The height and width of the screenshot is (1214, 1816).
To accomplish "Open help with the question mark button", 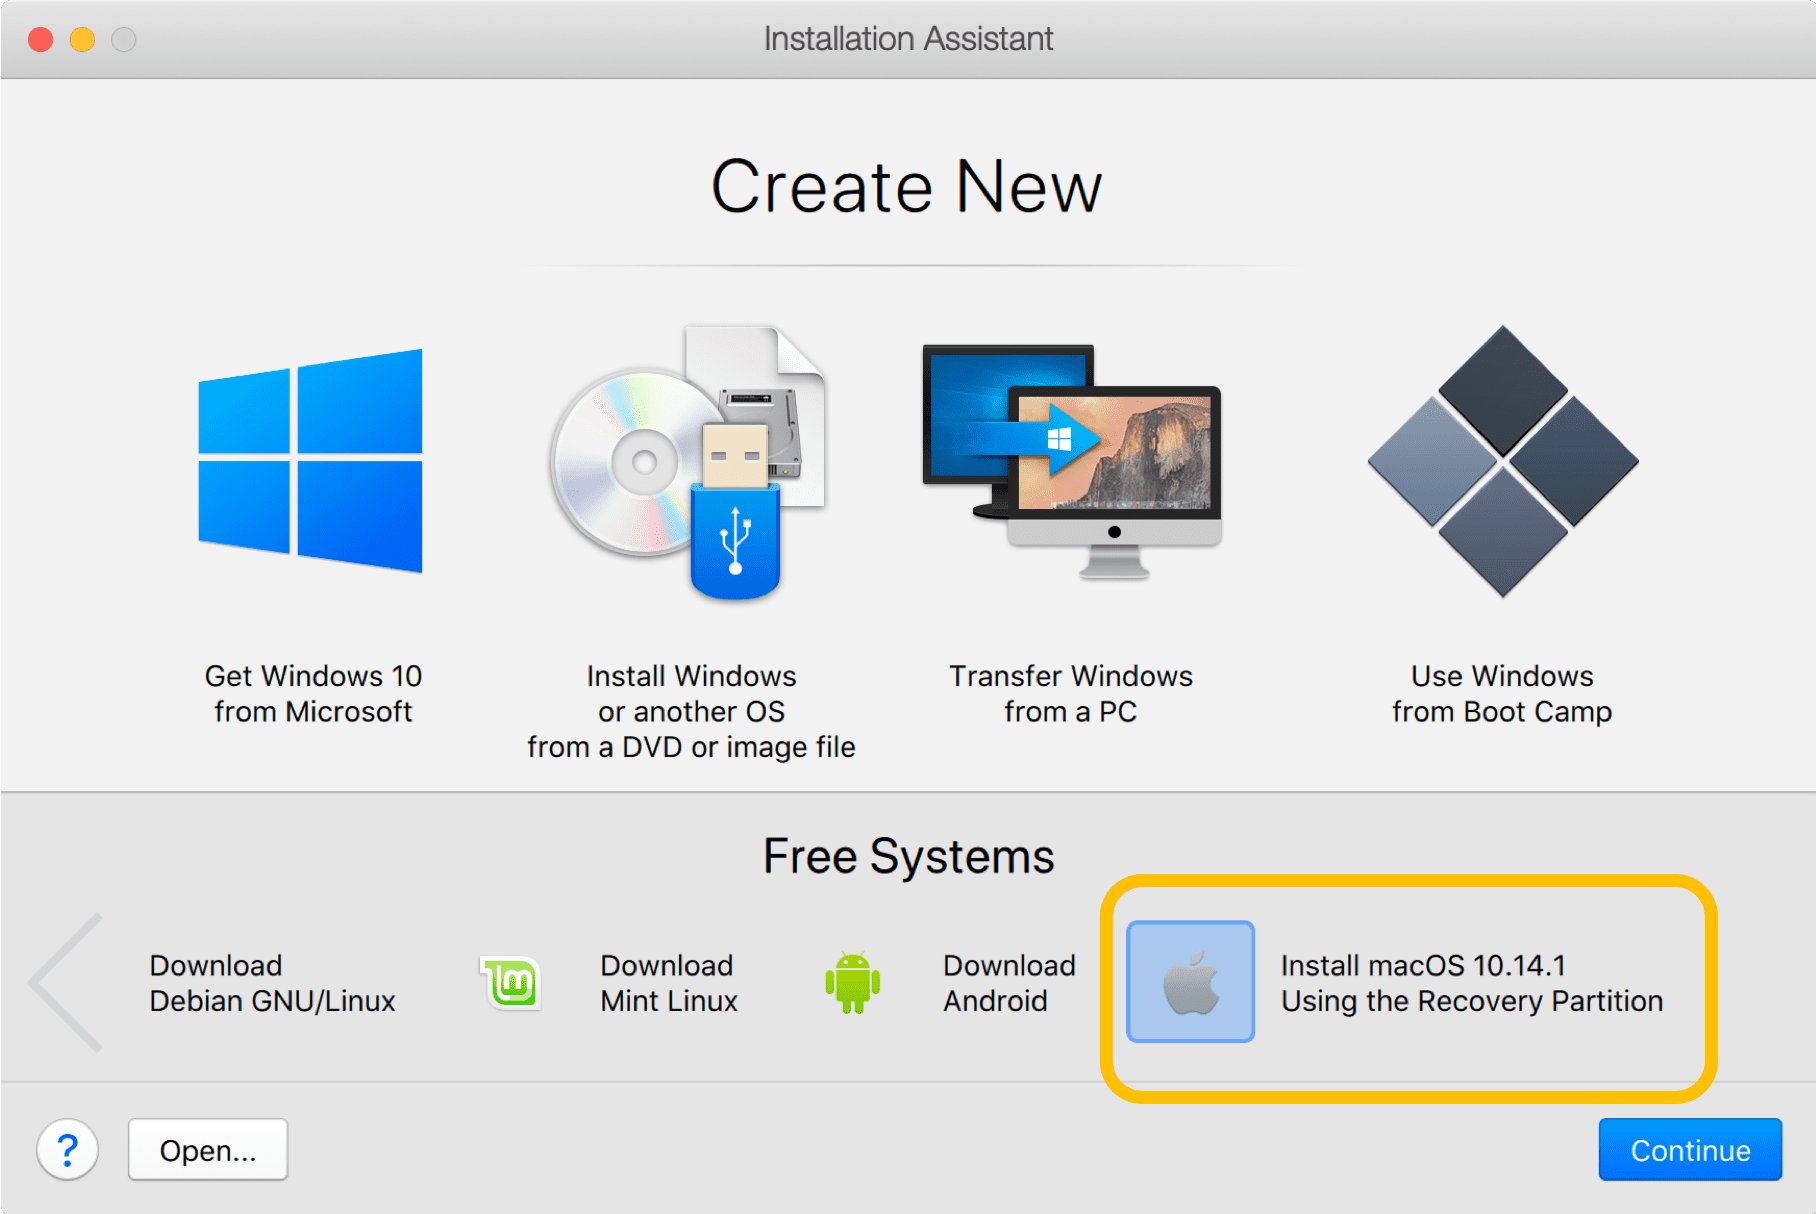I will [x=67, y=1150].
